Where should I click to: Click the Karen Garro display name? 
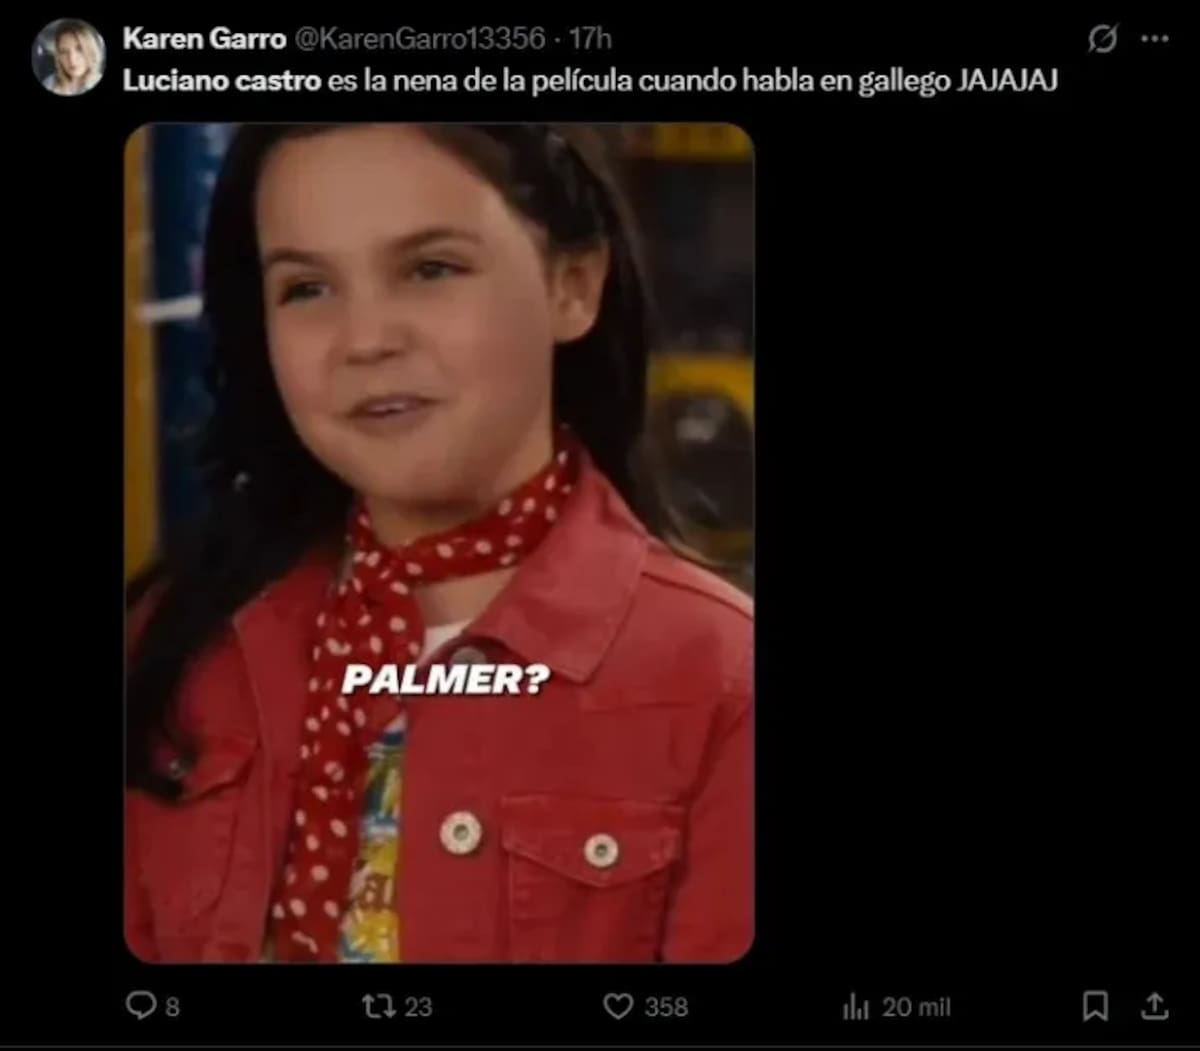(x=204, y=39)
